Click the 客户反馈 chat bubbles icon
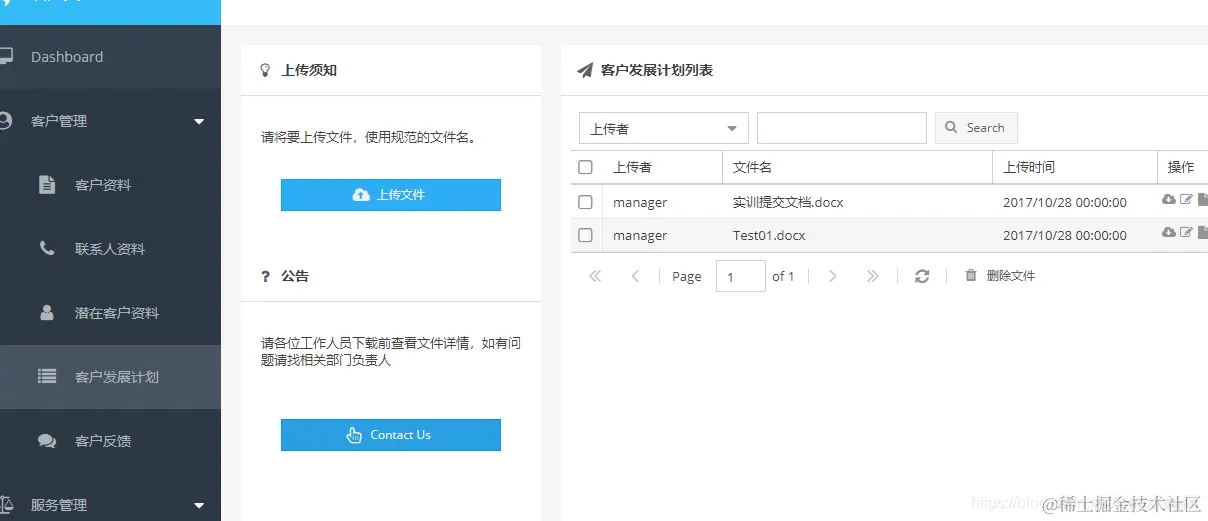 tap(47, 440)
